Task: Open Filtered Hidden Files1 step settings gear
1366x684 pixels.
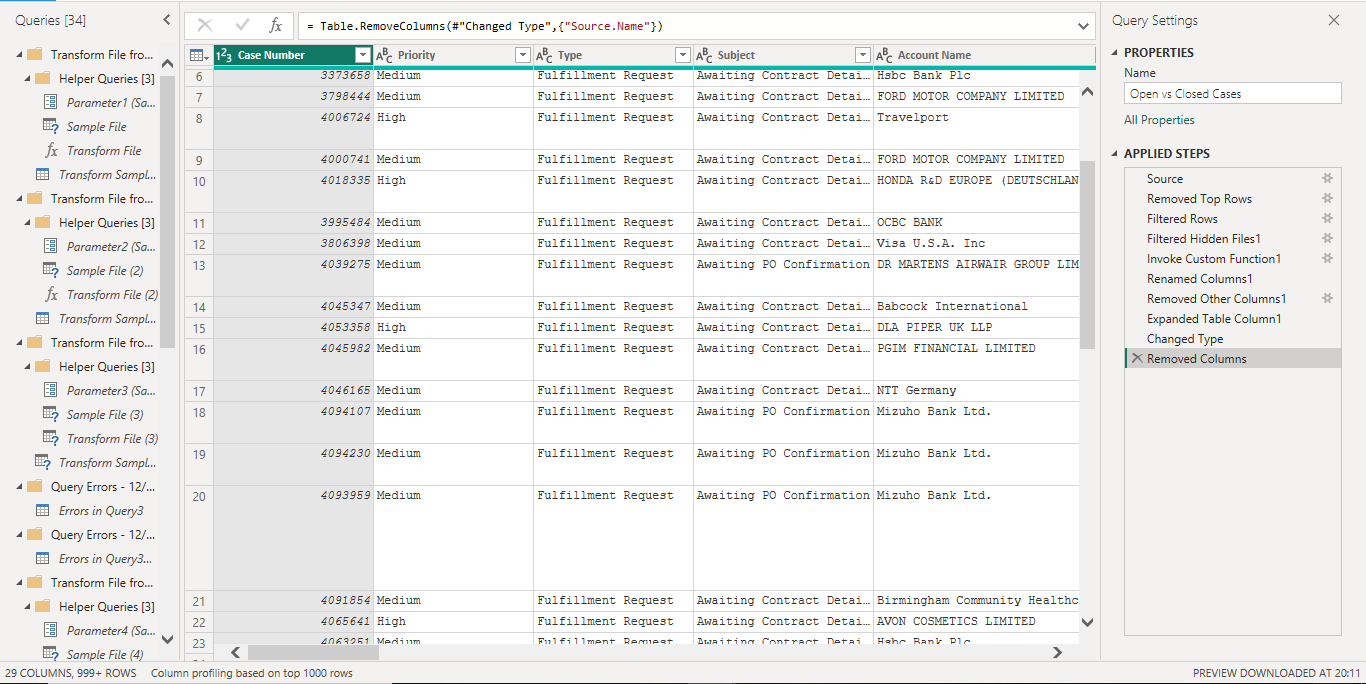Action: coord(1328,239)
